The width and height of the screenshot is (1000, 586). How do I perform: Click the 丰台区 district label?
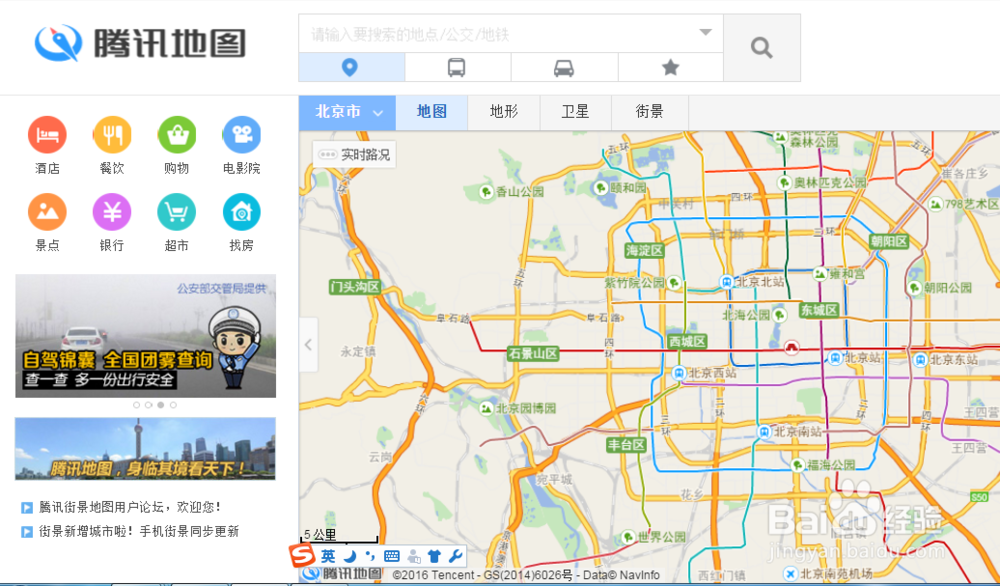(626, 445)
